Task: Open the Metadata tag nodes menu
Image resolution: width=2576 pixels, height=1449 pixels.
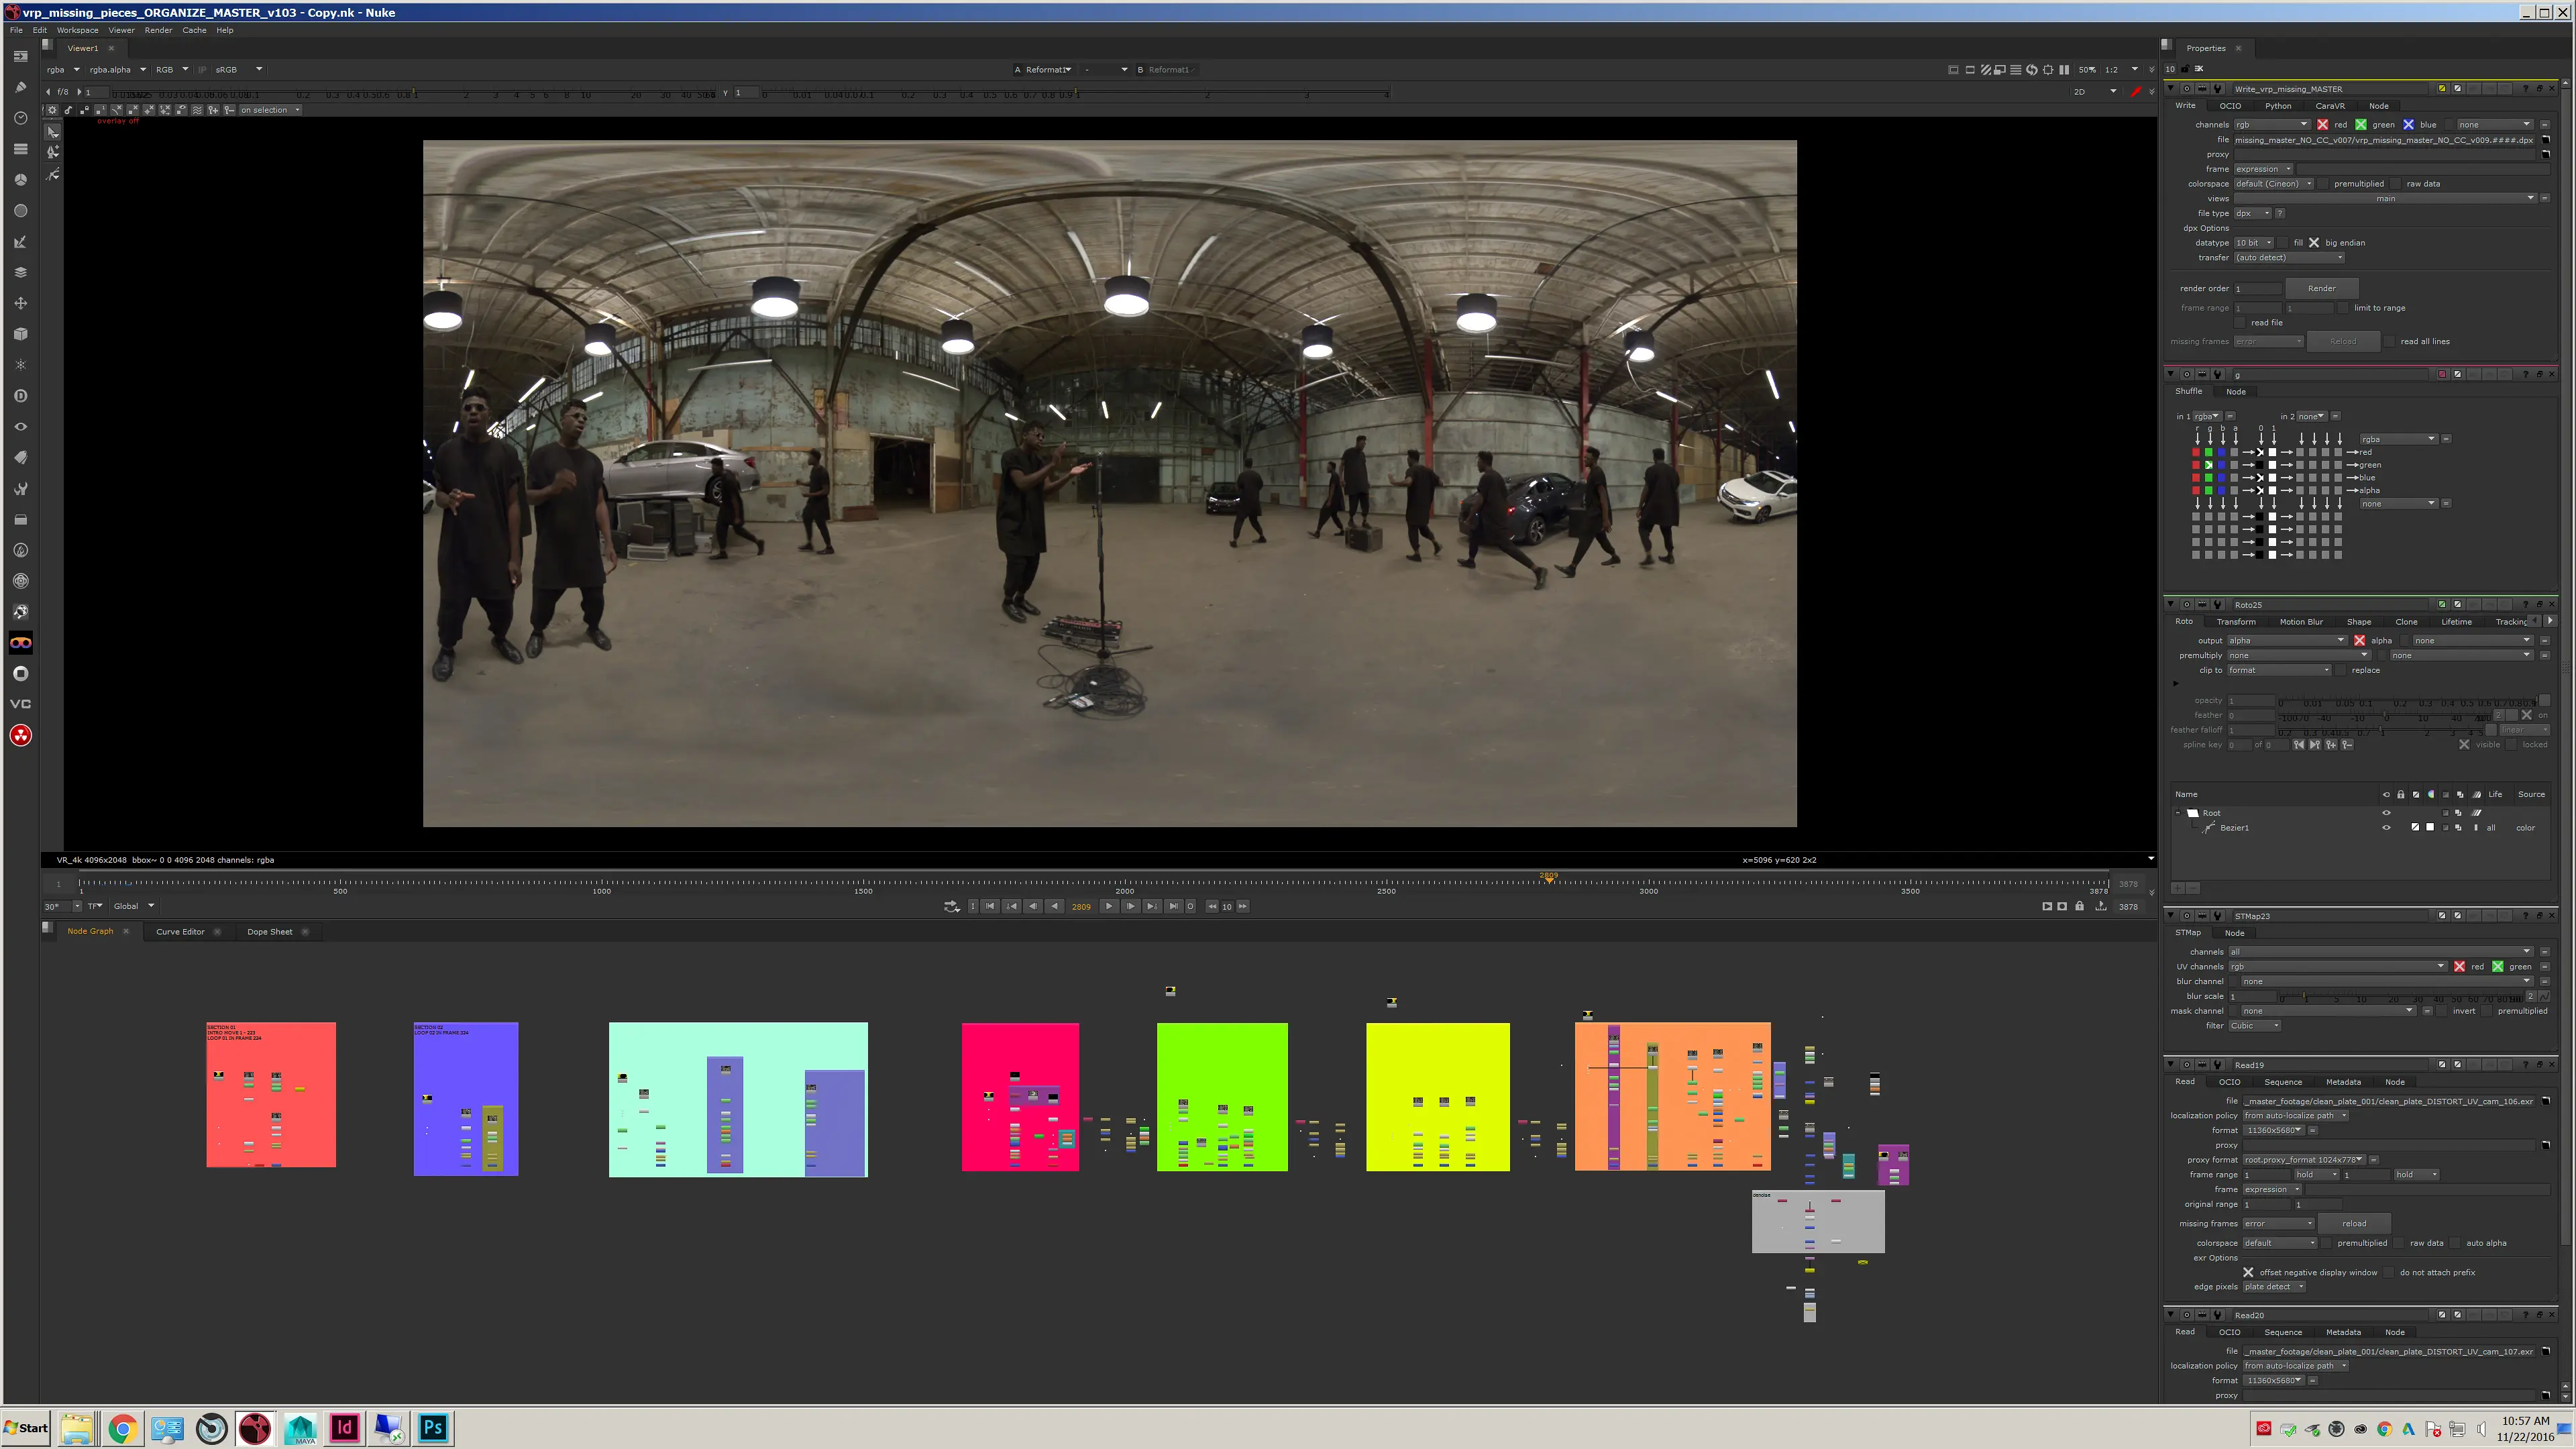Action: coord(20,458)
